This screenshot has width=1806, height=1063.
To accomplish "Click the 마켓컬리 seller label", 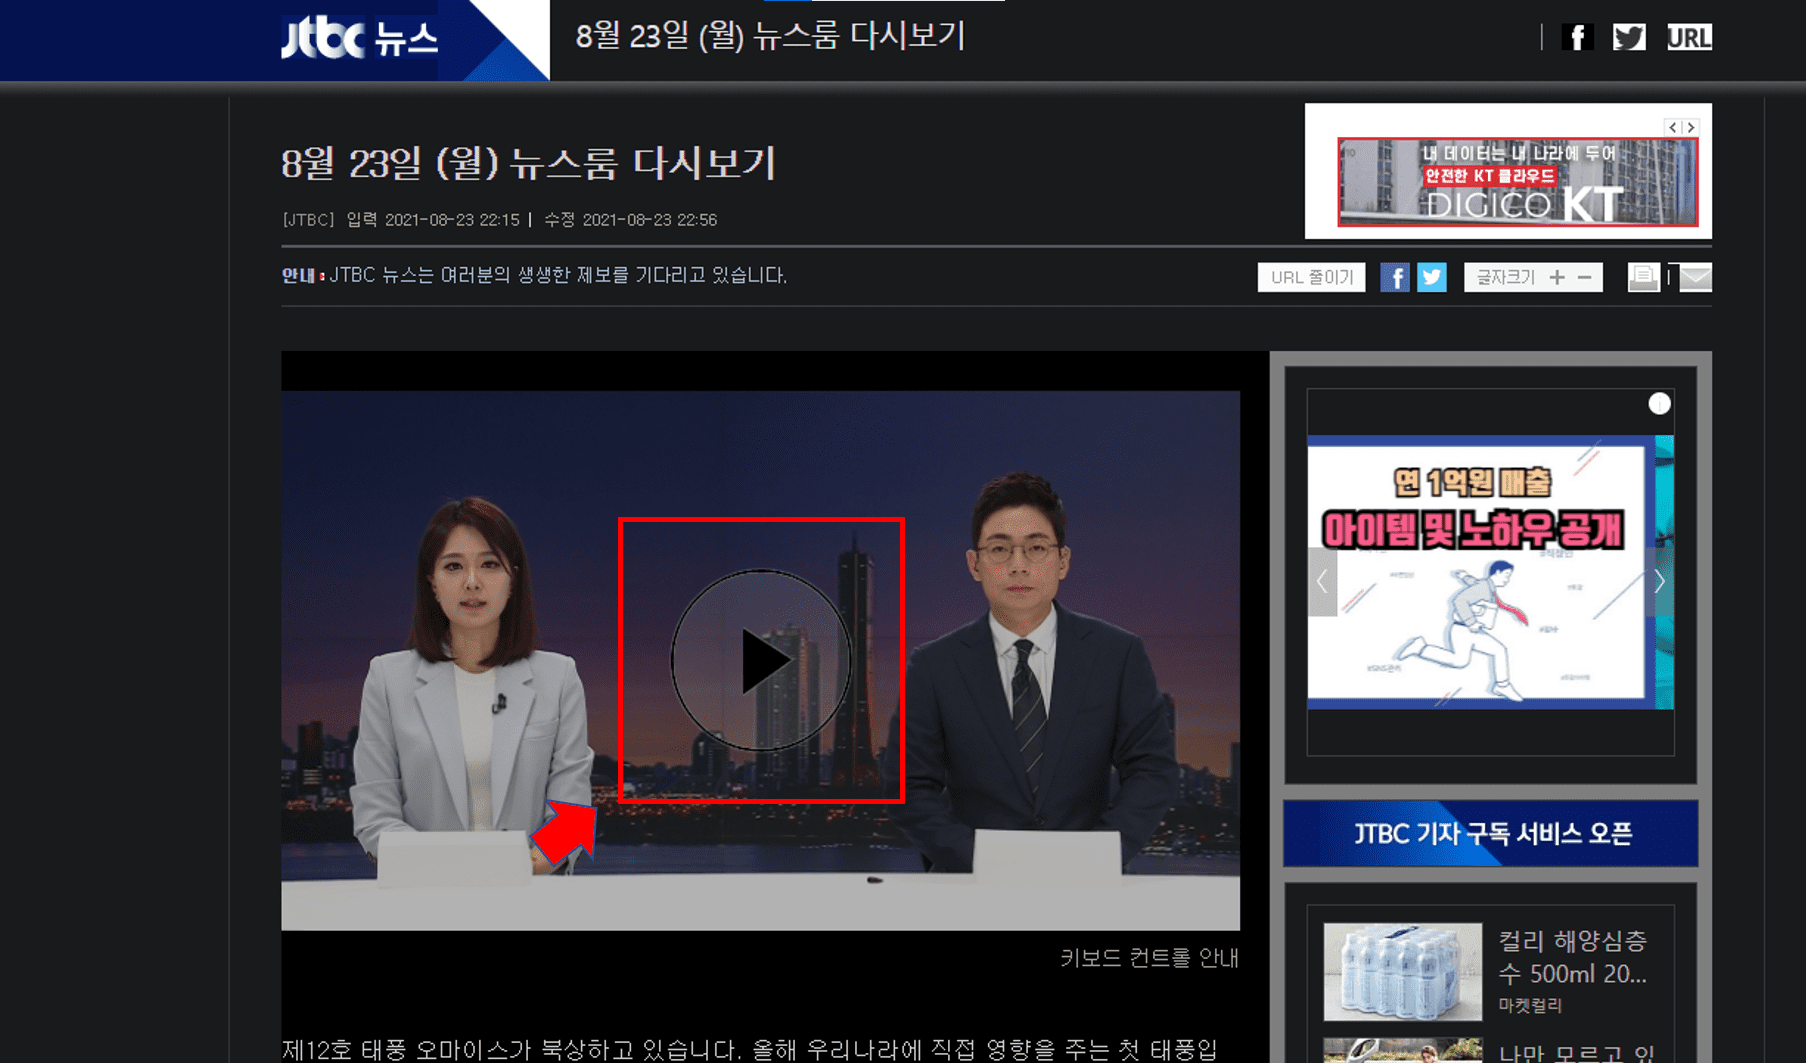I will (x=1530, y=1005).
